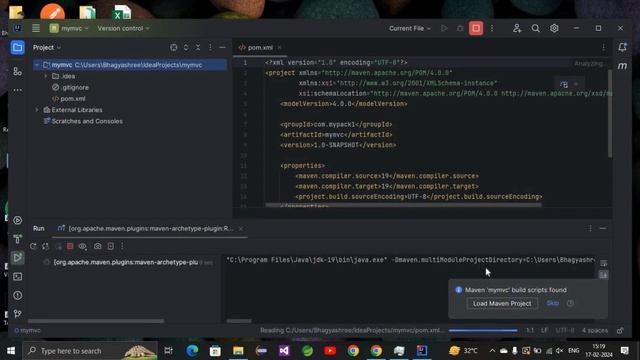Open Search Everywhere magnifier
Image resolution: width=640 pixels, height=360 pixels.
click(x=536, y=28)
